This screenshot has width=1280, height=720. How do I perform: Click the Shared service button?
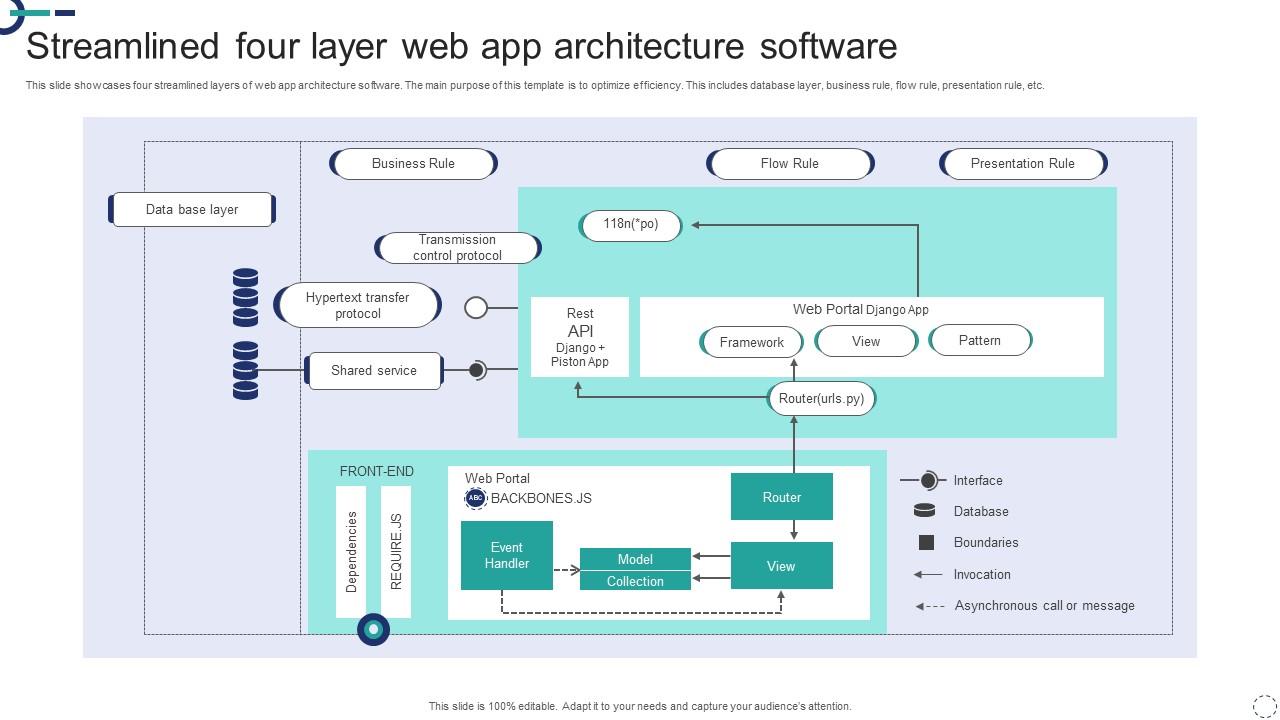375,370
